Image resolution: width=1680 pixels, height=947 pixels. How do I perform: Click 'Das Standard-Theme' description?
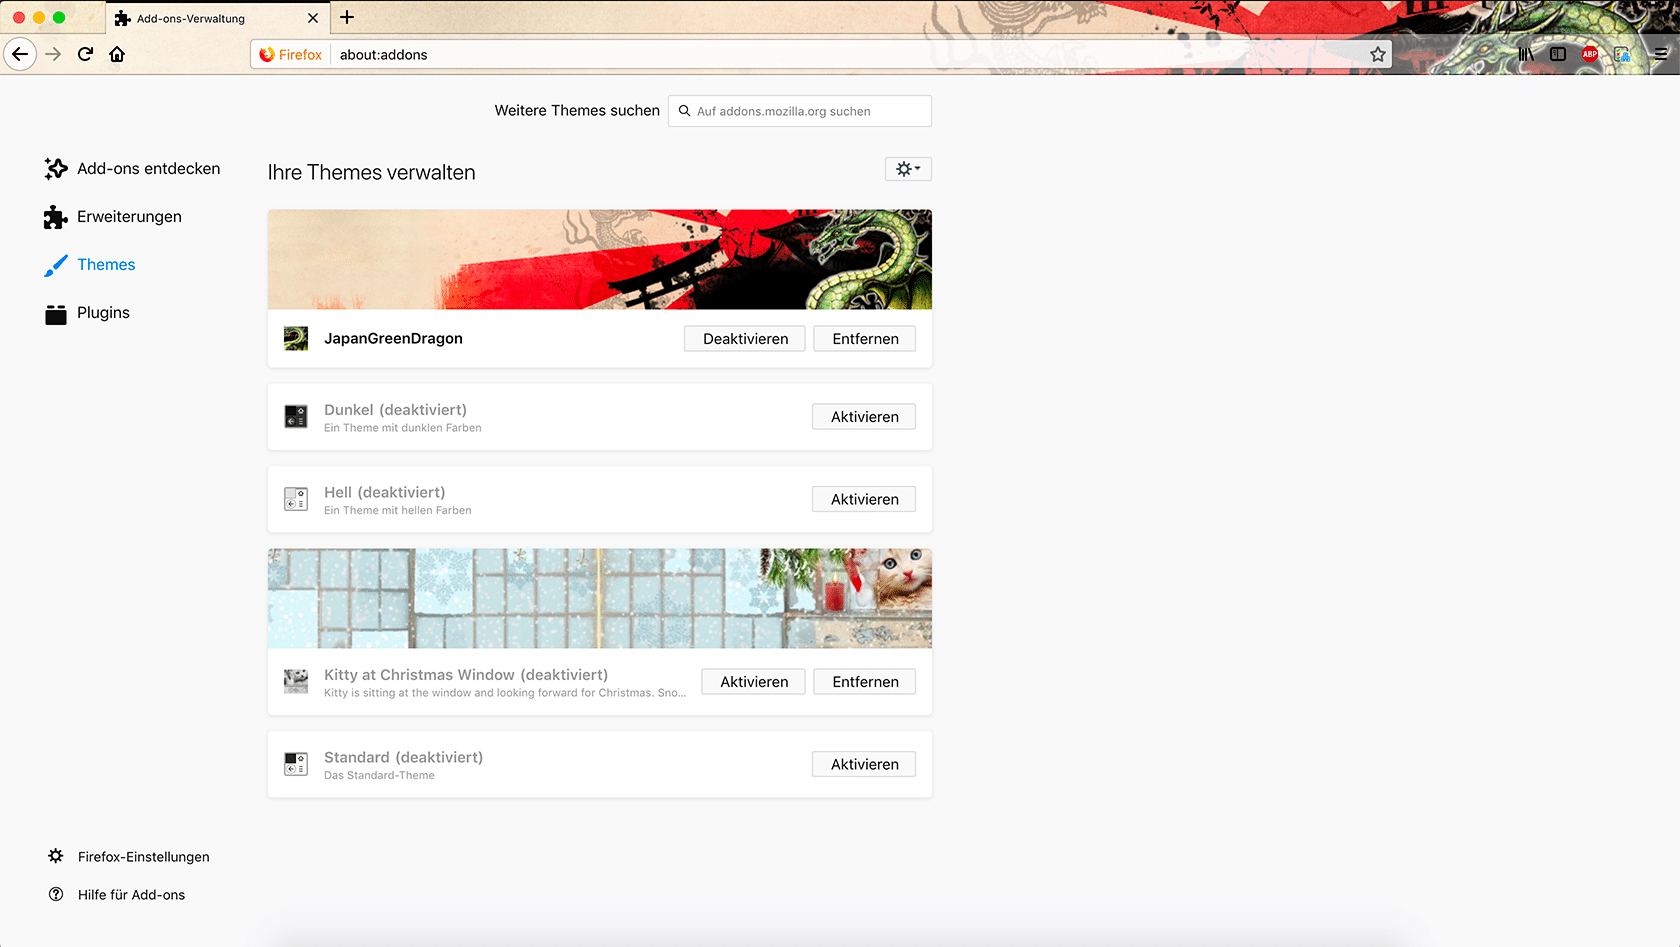pos(379,775)
